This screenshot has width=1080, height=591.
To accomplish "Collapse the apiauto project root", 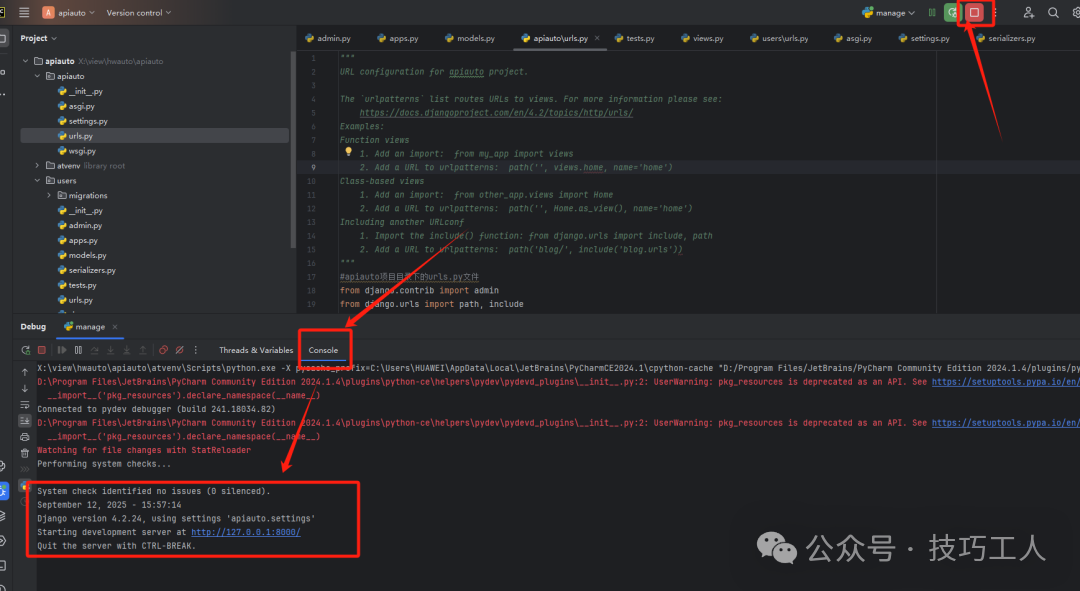I will coord(24,60).
